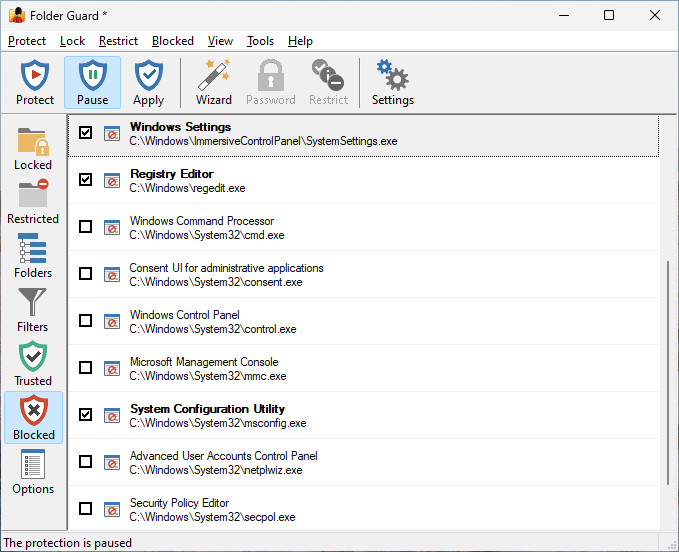Click the Password padlock toolbar icon
Viewport: 679px width, 552px height.
[x=271, y=75]
